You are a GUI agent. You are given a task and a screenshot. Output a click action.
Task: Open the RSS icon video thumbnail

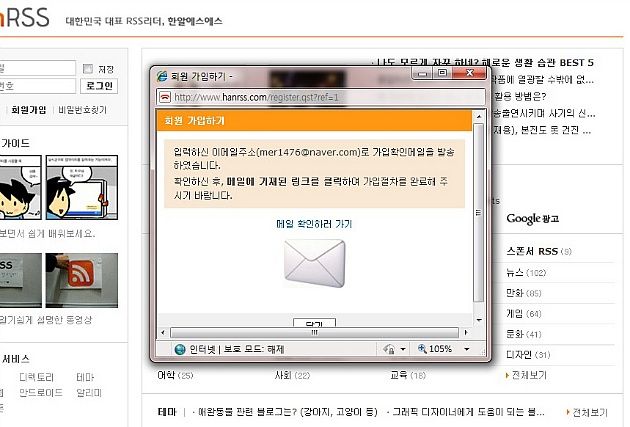click(x=82, y=280)
